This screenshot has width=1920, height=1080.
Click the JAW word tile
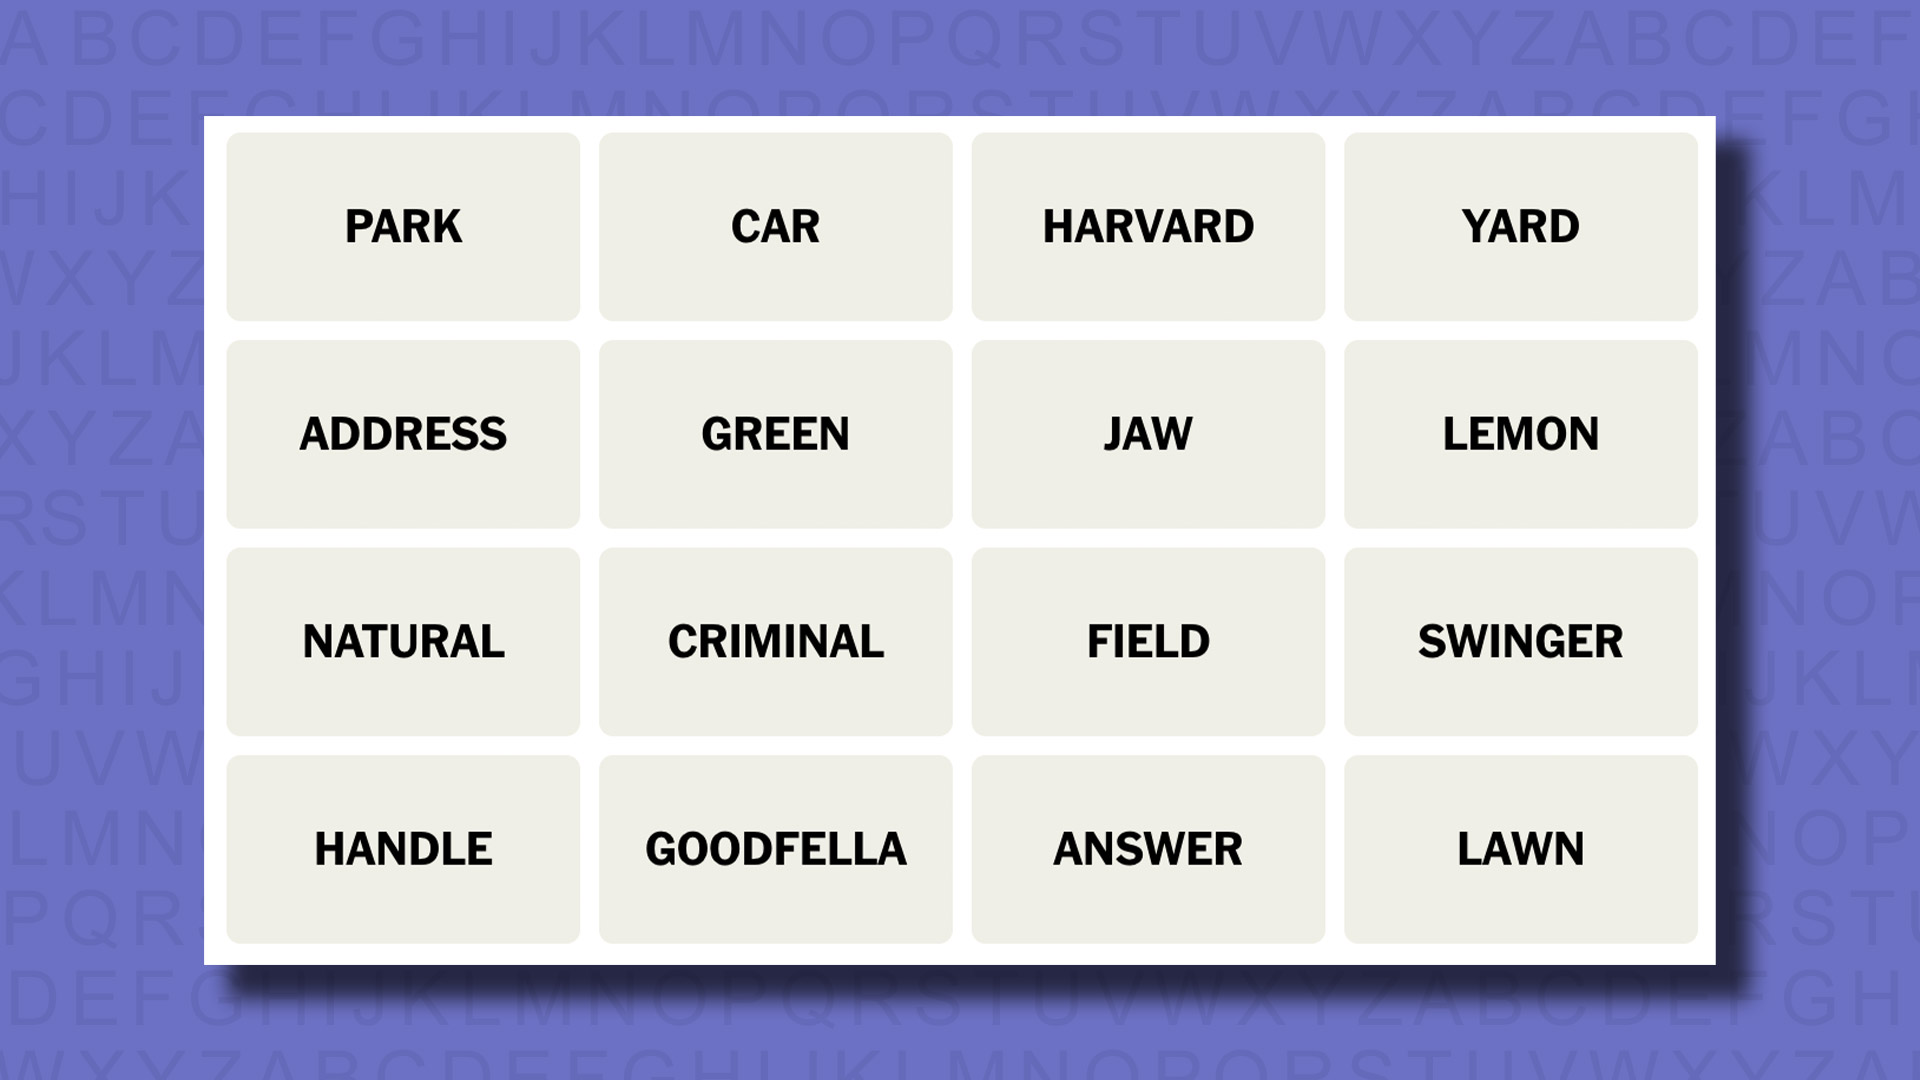click(x=1146, y=433)
